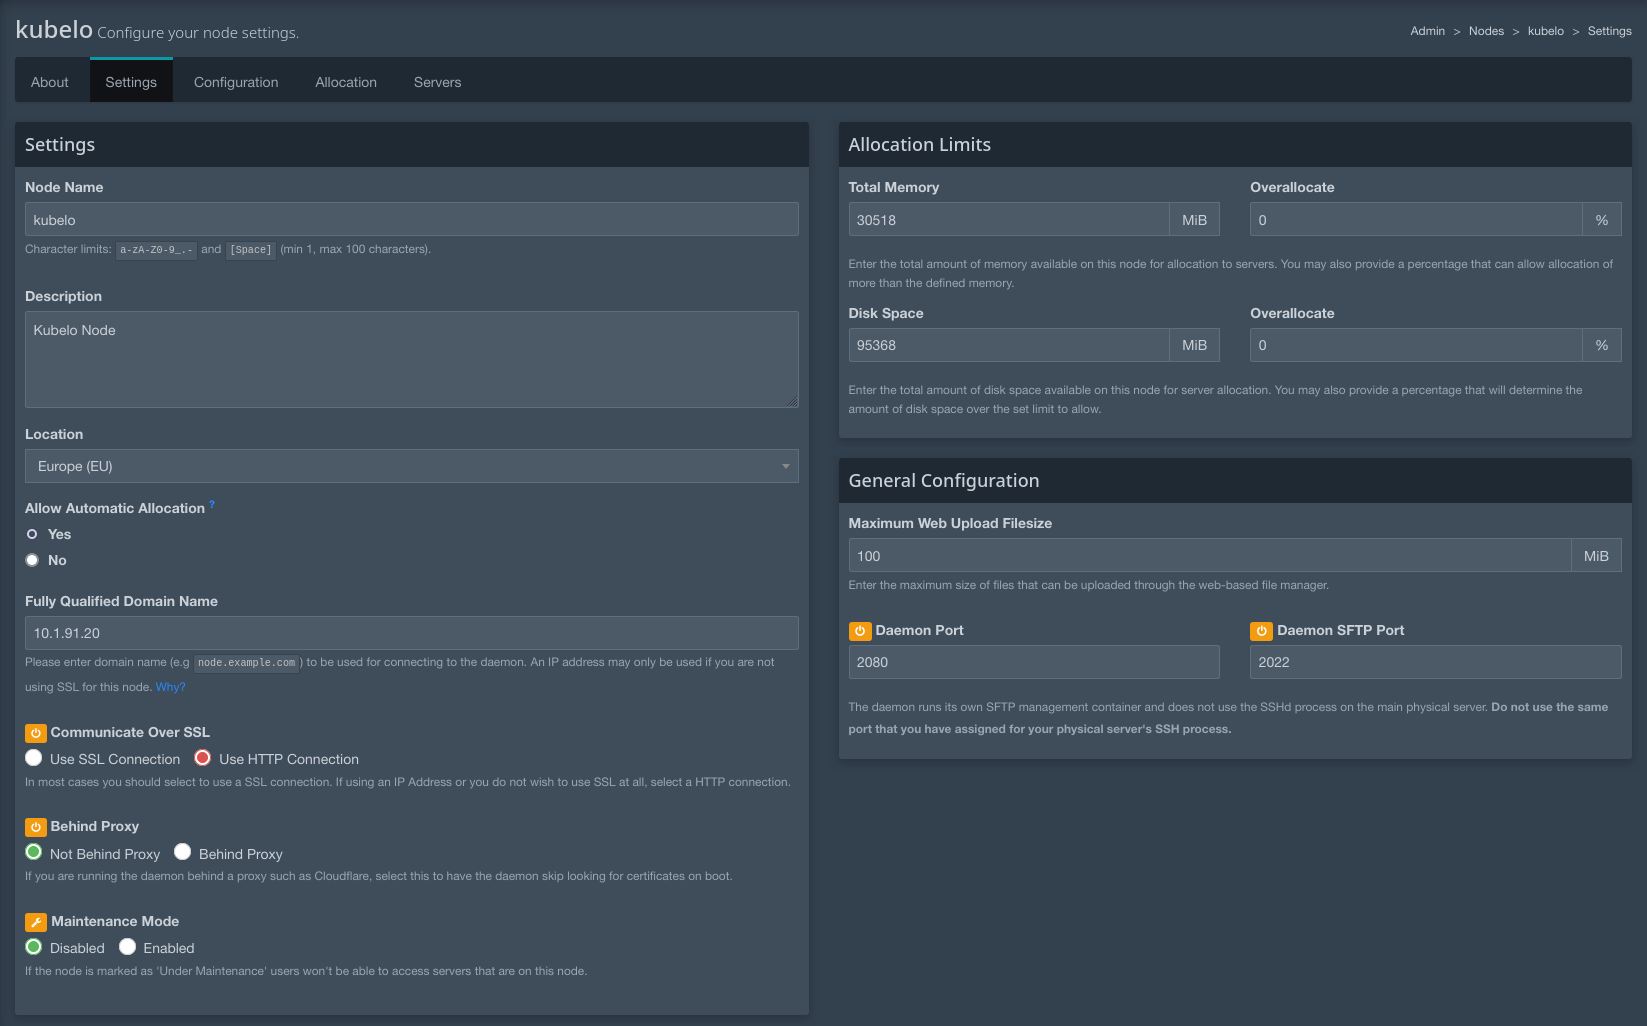Focus the Node Name input field
This screenshot has height=1026, width=1647.
click(x=412, y=219)
